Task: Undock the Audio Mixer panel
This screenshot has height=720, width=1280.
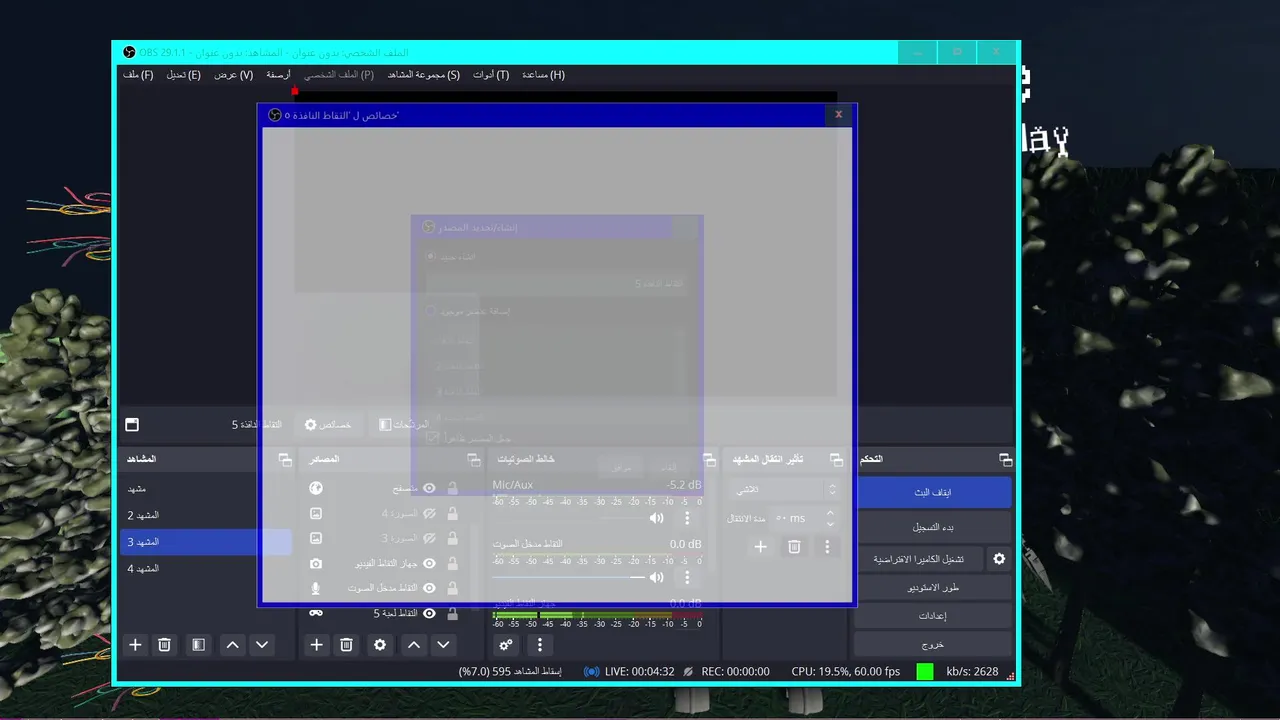Action: tap(709, 459)
